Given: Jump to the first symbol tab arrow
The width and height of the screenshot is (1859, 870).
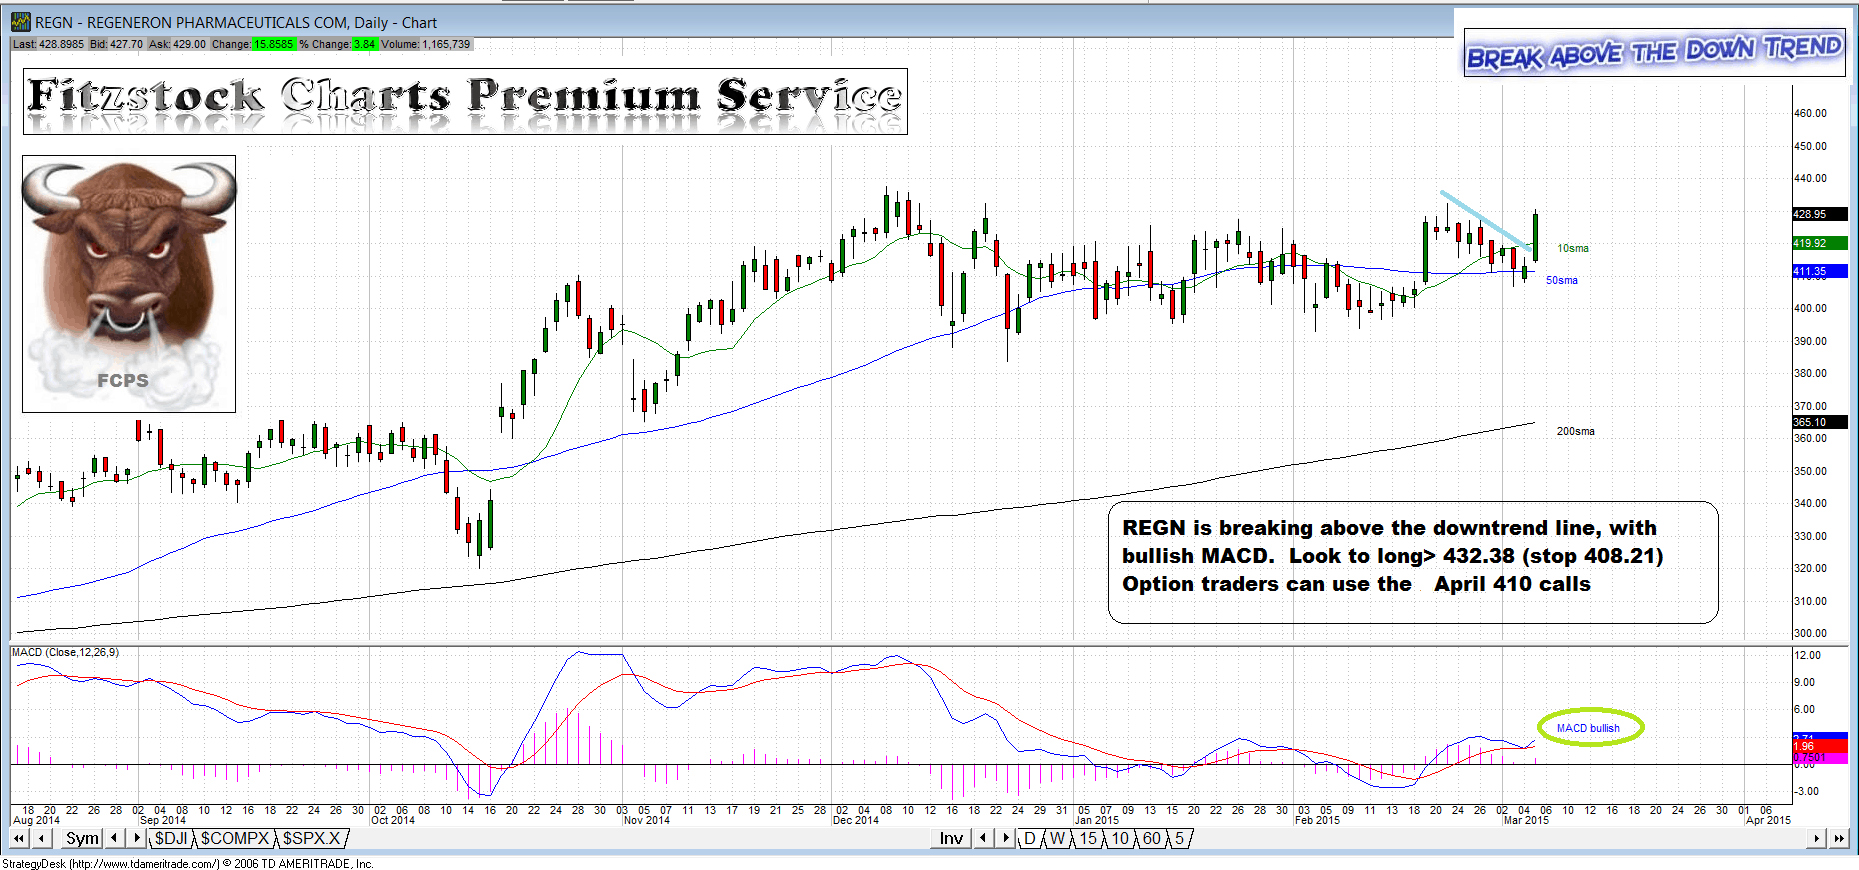Looking at the screenshot, I should point(19,839).
